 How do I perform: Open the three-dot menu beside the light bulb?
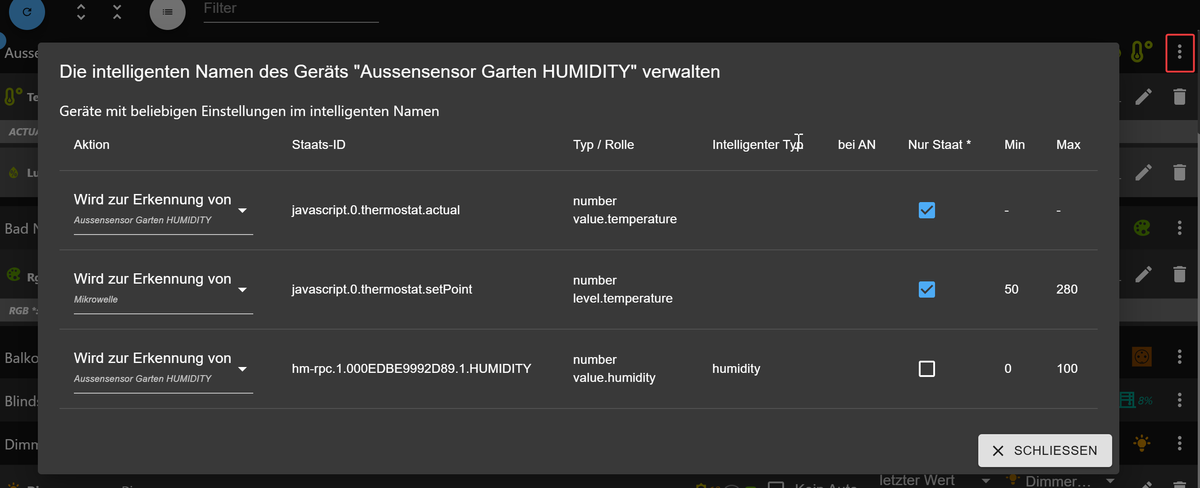(1180, 443)
